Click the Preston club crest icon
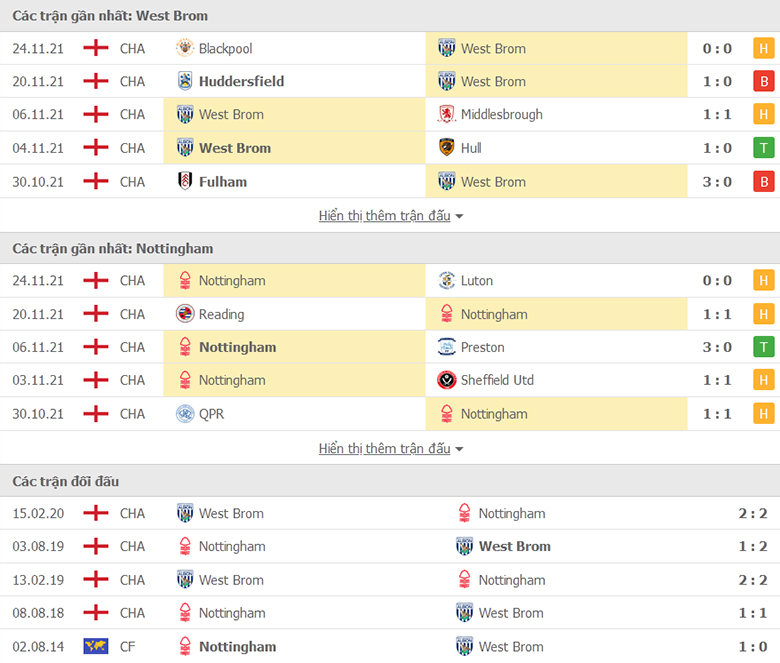This screenshot has height=663, width=780. [446, 347]
